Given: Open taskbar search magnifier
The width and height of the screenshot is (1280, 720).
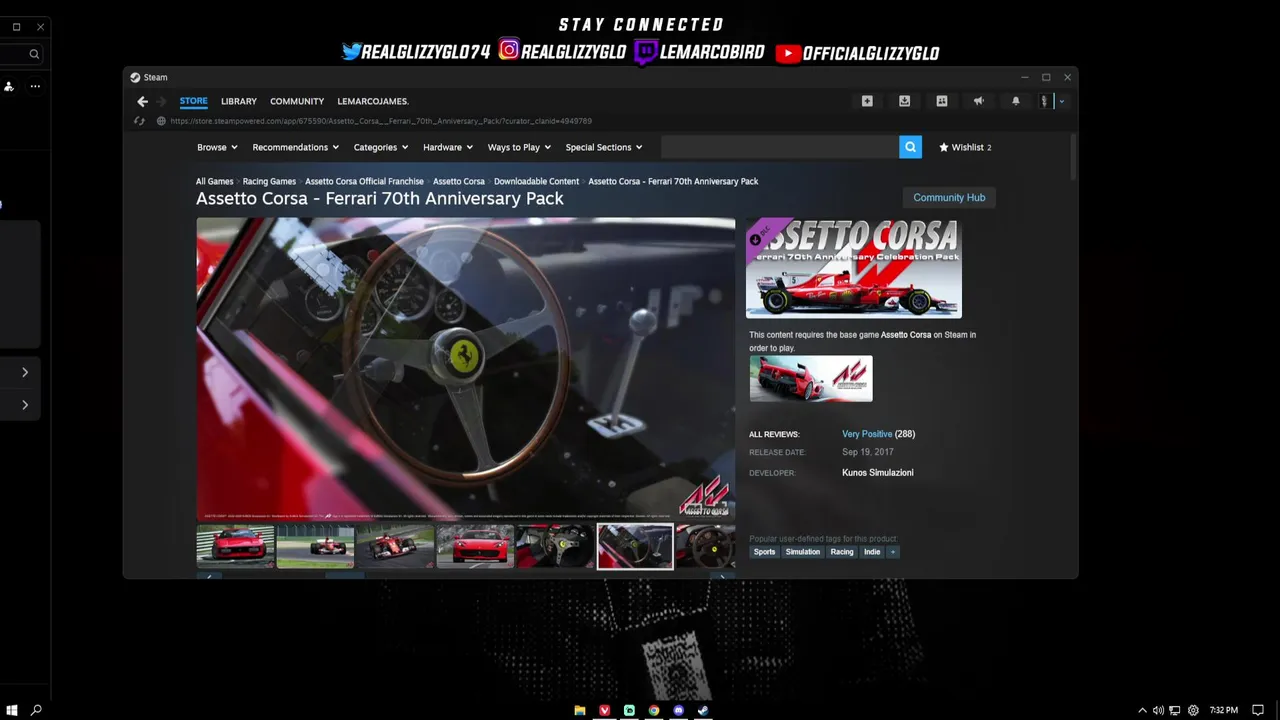Looking at the screenshot, I should [x=36, y=710].
